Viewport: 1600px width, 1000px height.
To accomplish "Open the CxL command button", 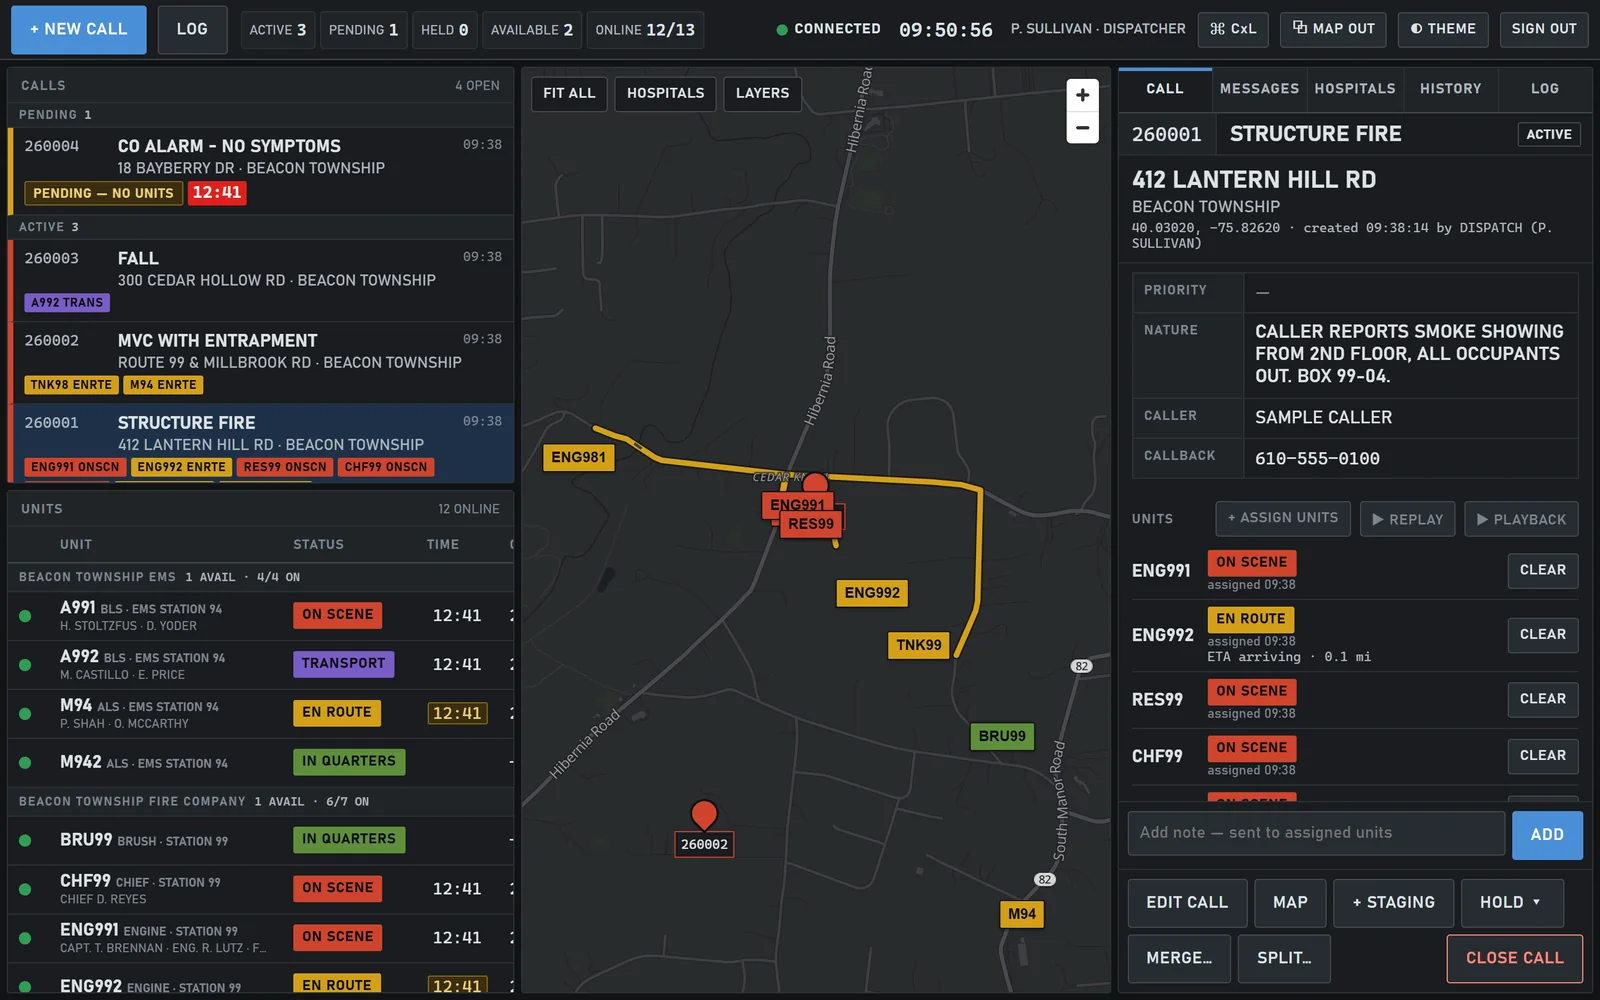I will tap(1233, 29).
